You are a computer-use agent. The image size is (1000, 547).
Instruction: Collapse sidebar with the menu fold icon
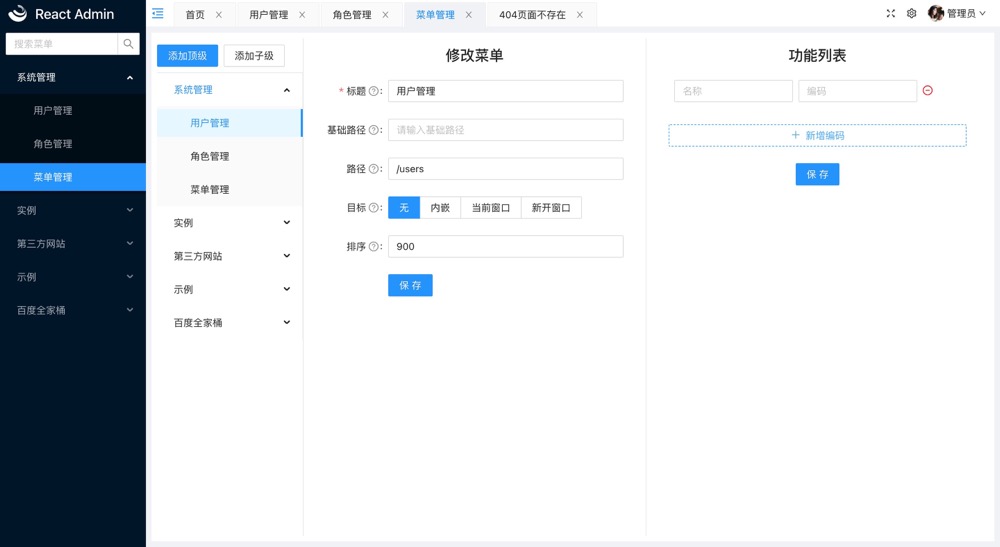(158, 13)
